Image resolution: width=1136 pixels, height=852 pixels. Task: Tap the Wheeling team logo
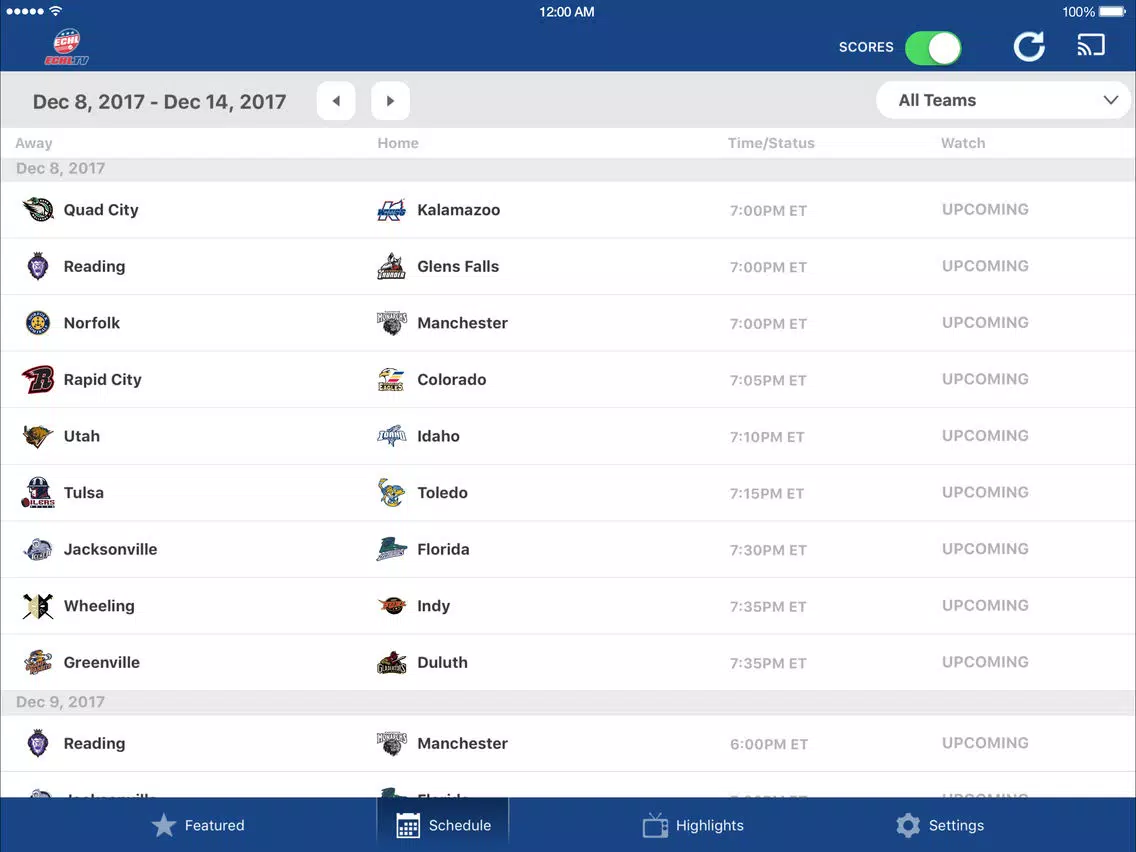coord(38,606)
